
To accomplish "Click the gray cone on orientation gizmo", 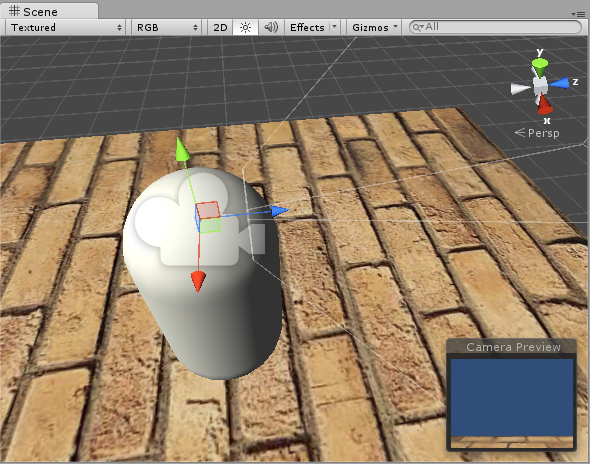I will click(x=521, y=89).
